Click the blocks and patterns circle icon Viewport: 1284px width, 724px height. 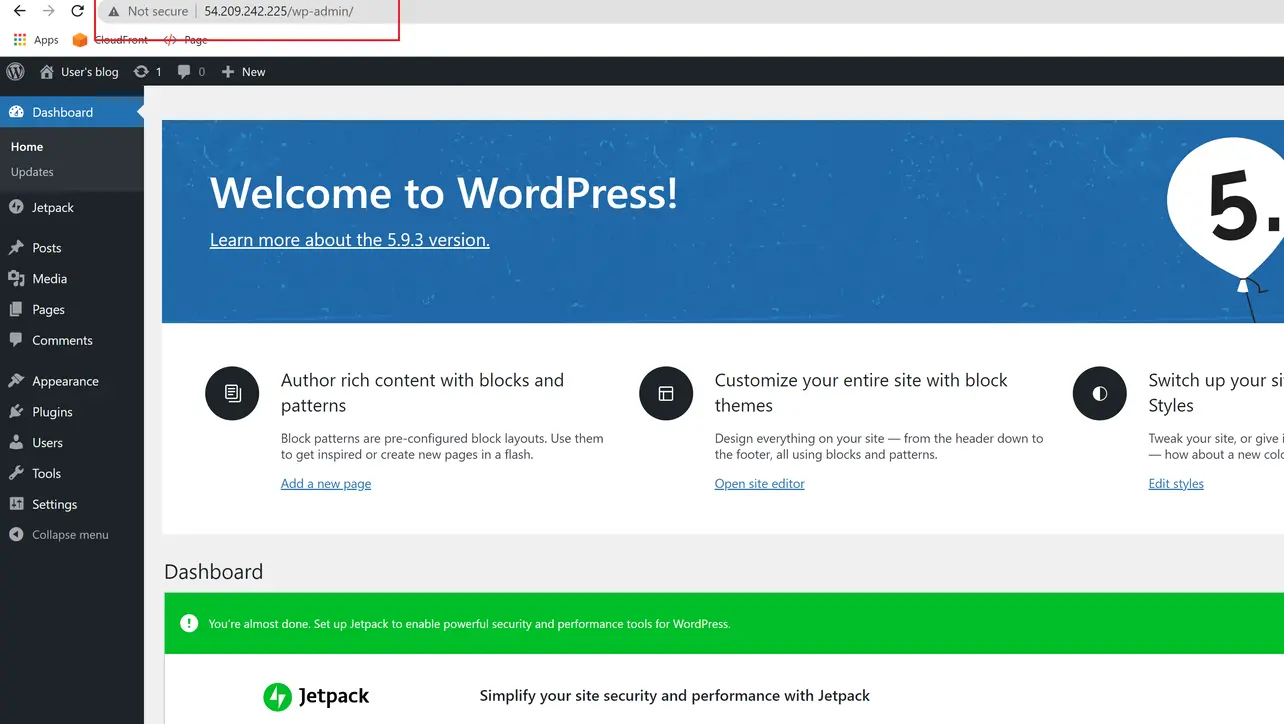point(232,393)
